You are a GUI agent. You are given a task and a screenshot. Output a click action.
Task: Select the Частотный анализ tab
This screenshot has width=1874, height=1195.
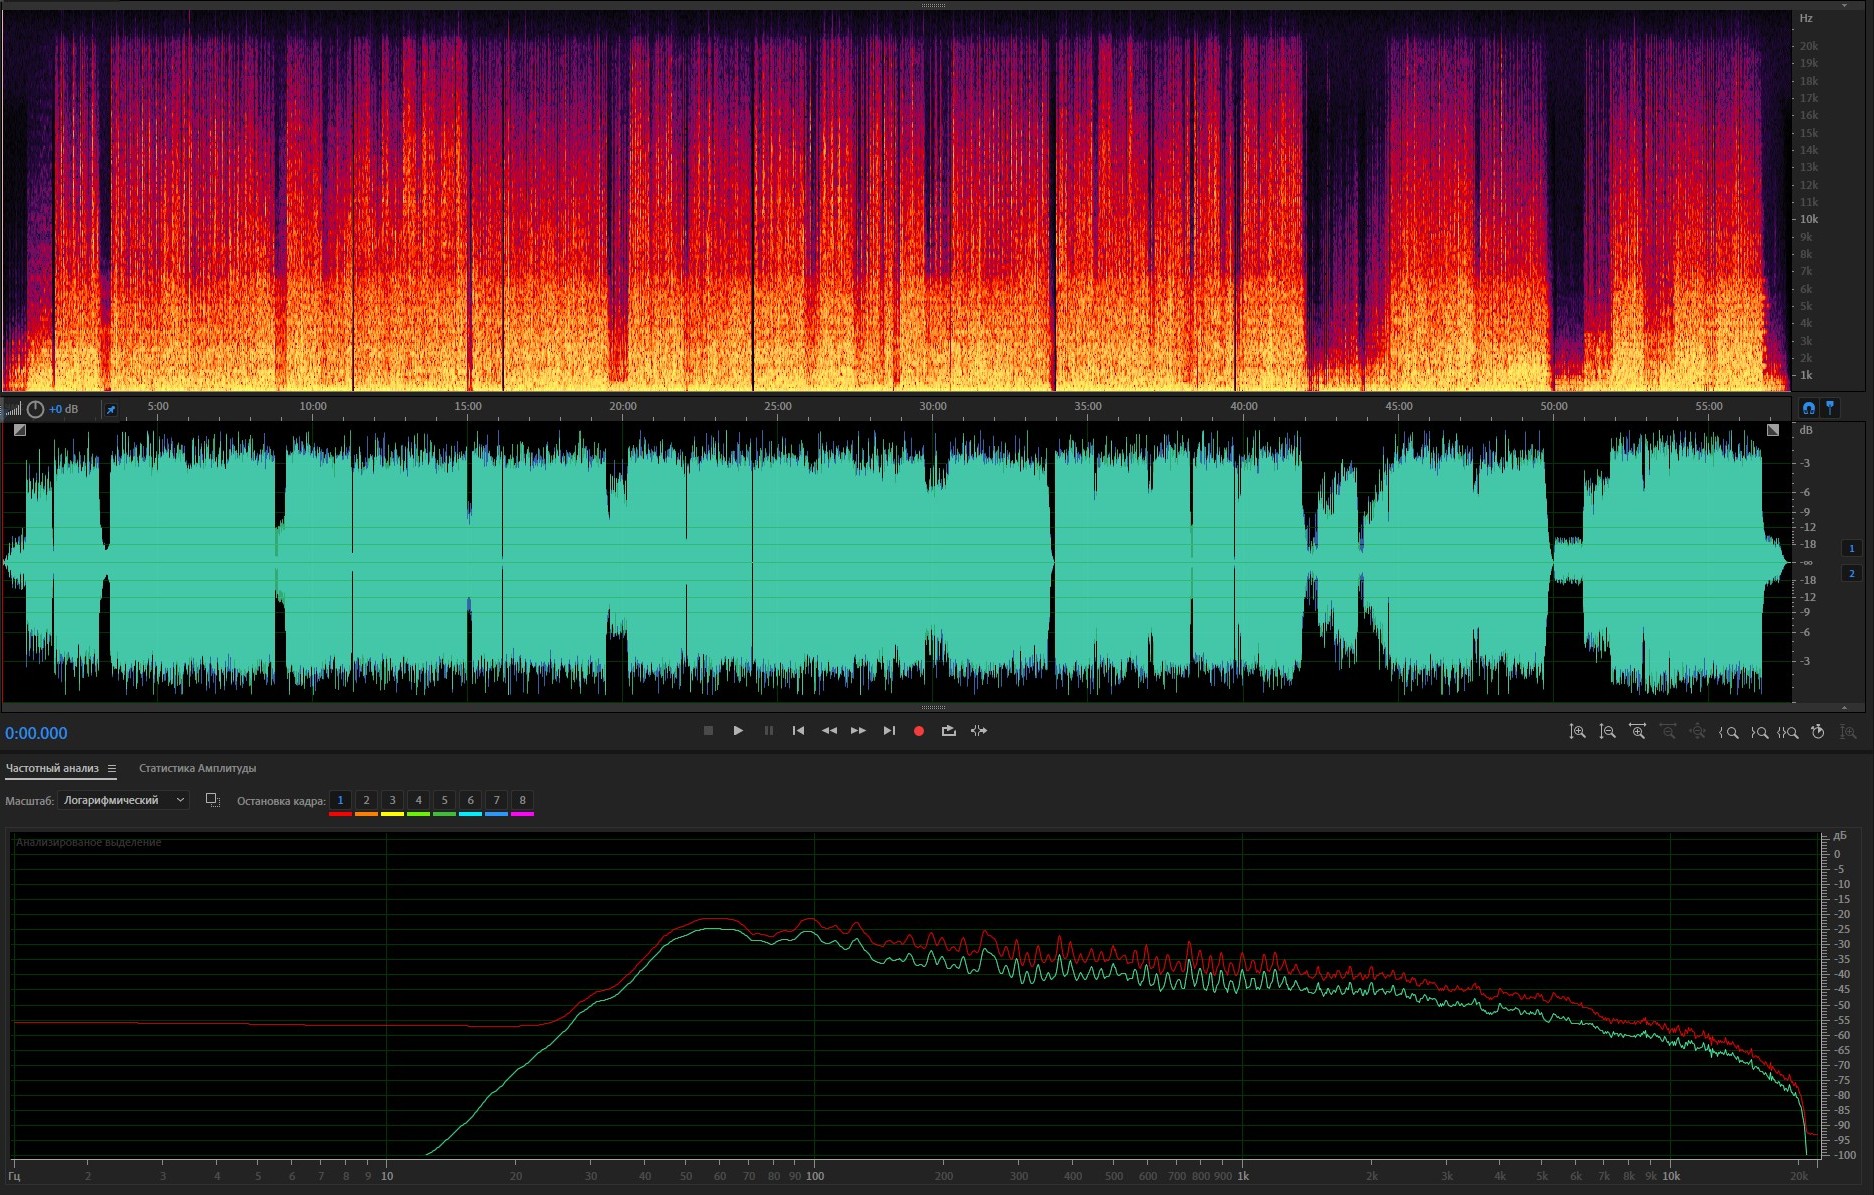coord(52,768)
